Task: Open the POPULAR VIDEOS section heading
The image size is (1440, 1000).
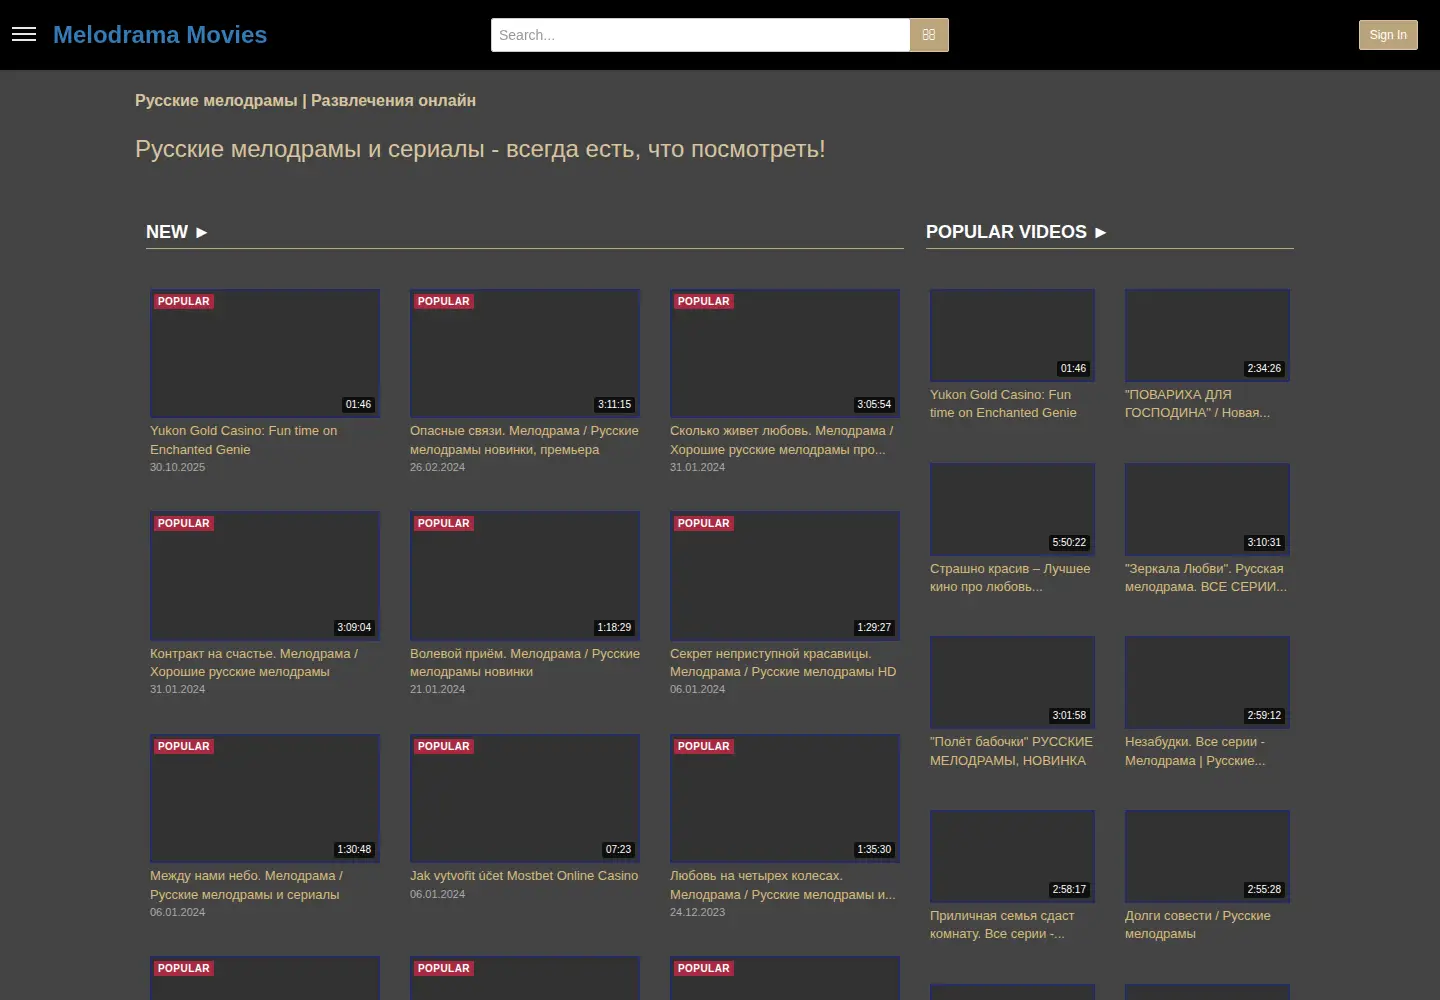Action: click(1017, 232)
